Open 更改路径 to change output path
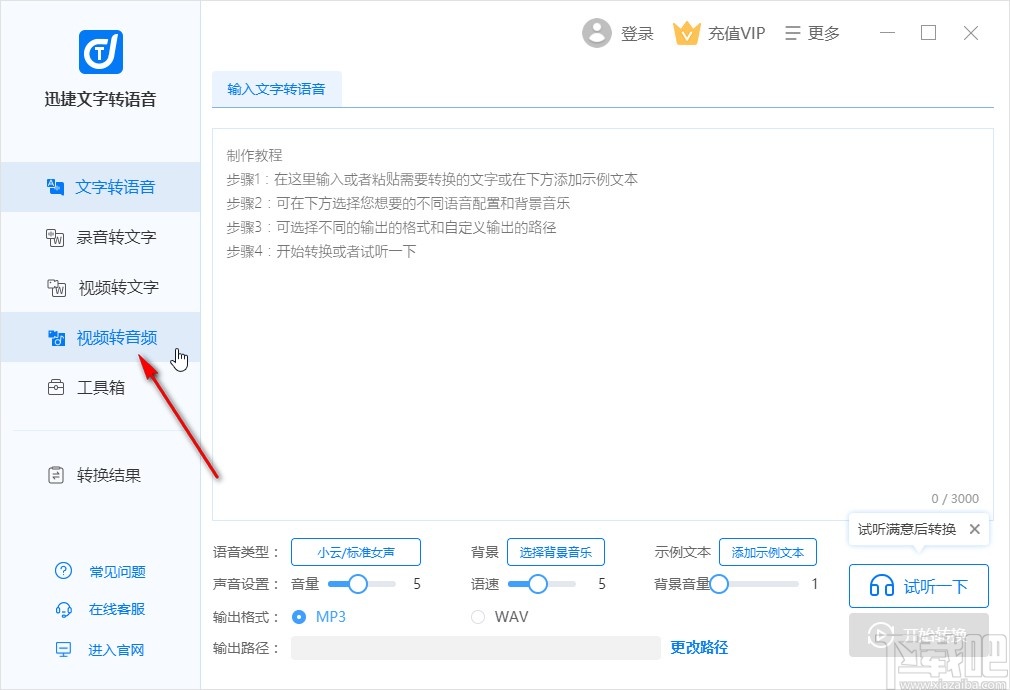 coord(698,648)
